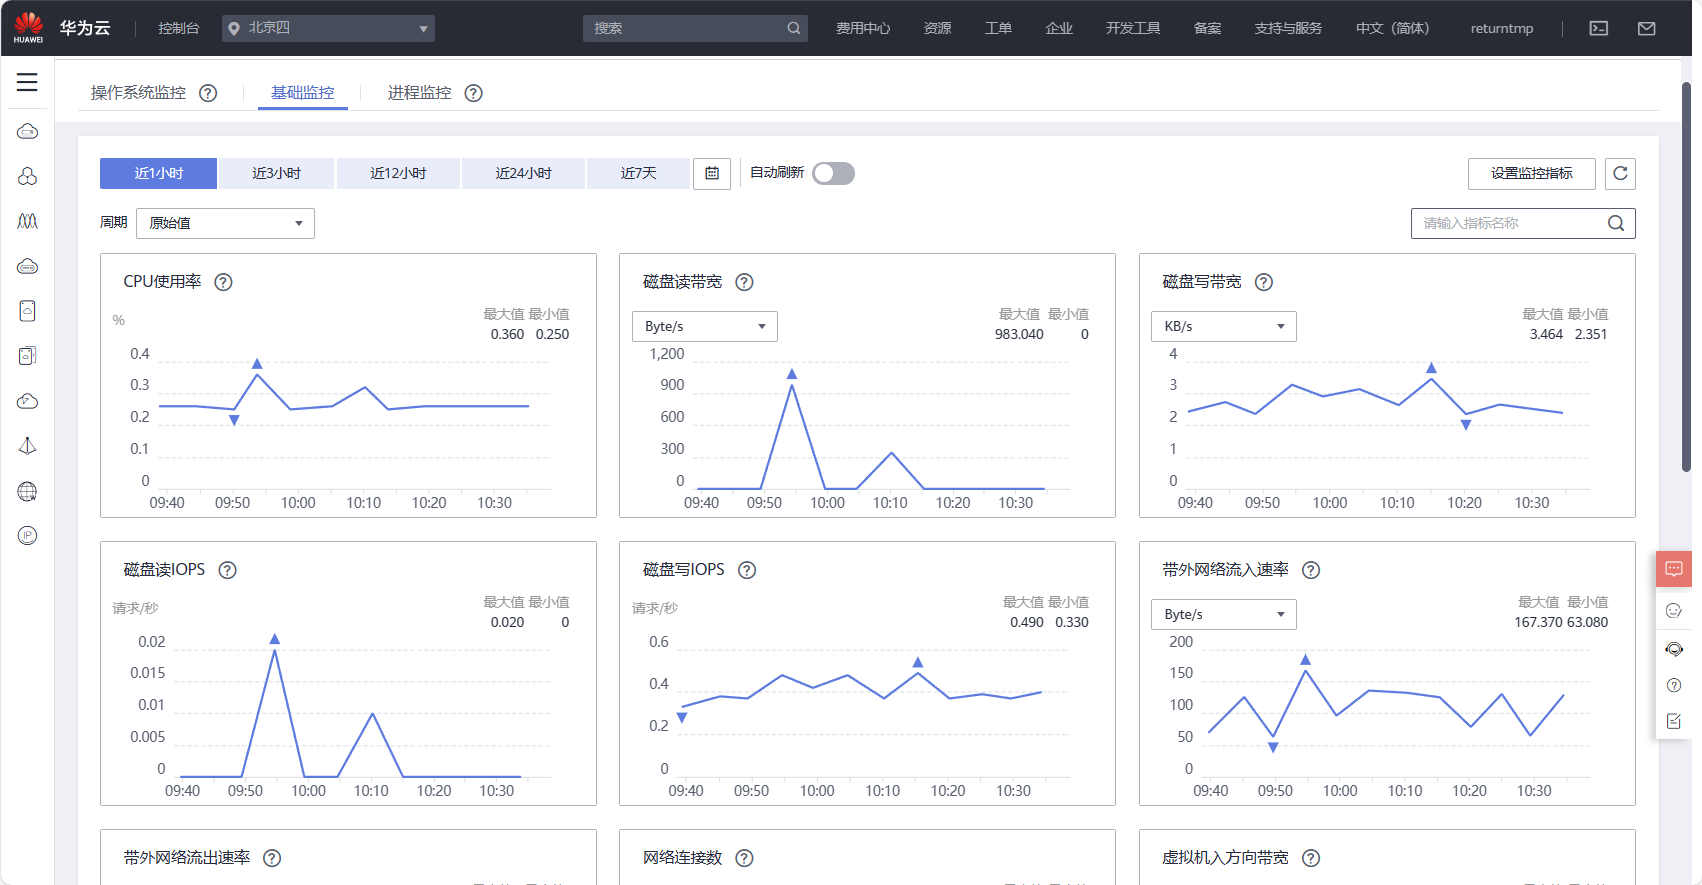Open the calendar date range picker
Screen dimensions: 1702x885
click(x=712, y=173)
